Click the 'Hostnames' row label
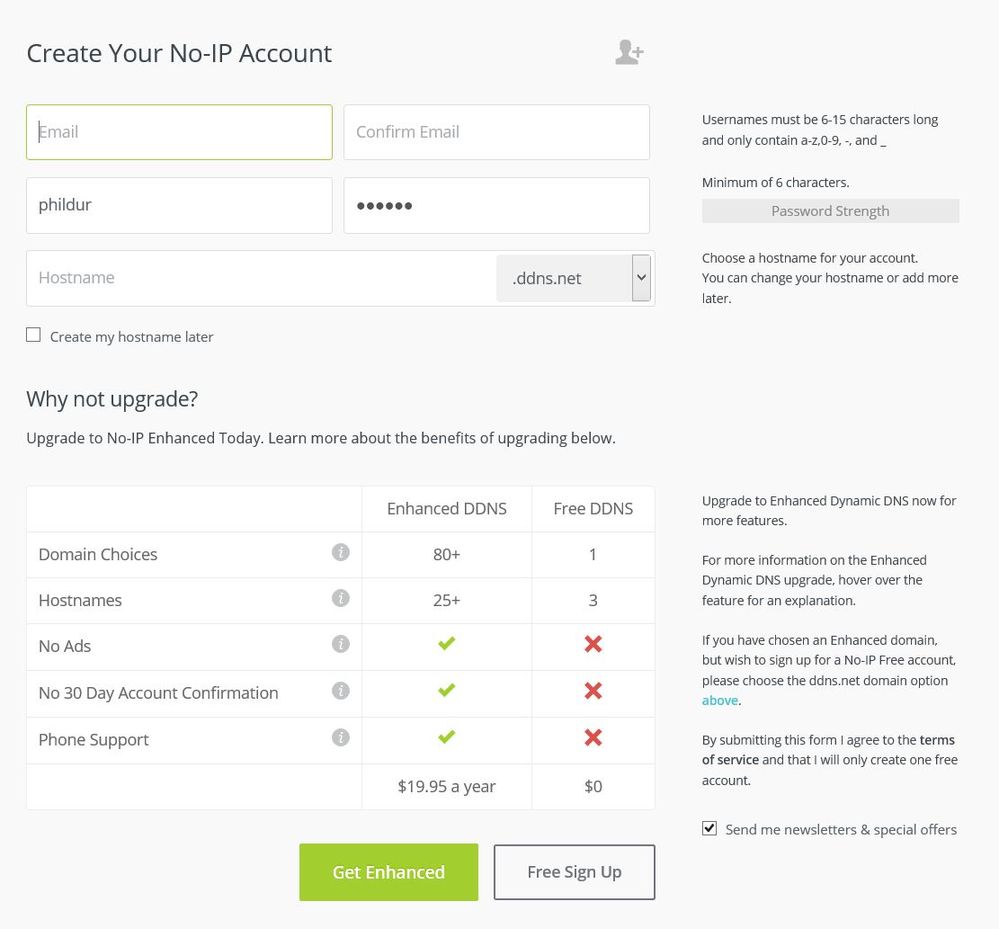 coord(80,600)
